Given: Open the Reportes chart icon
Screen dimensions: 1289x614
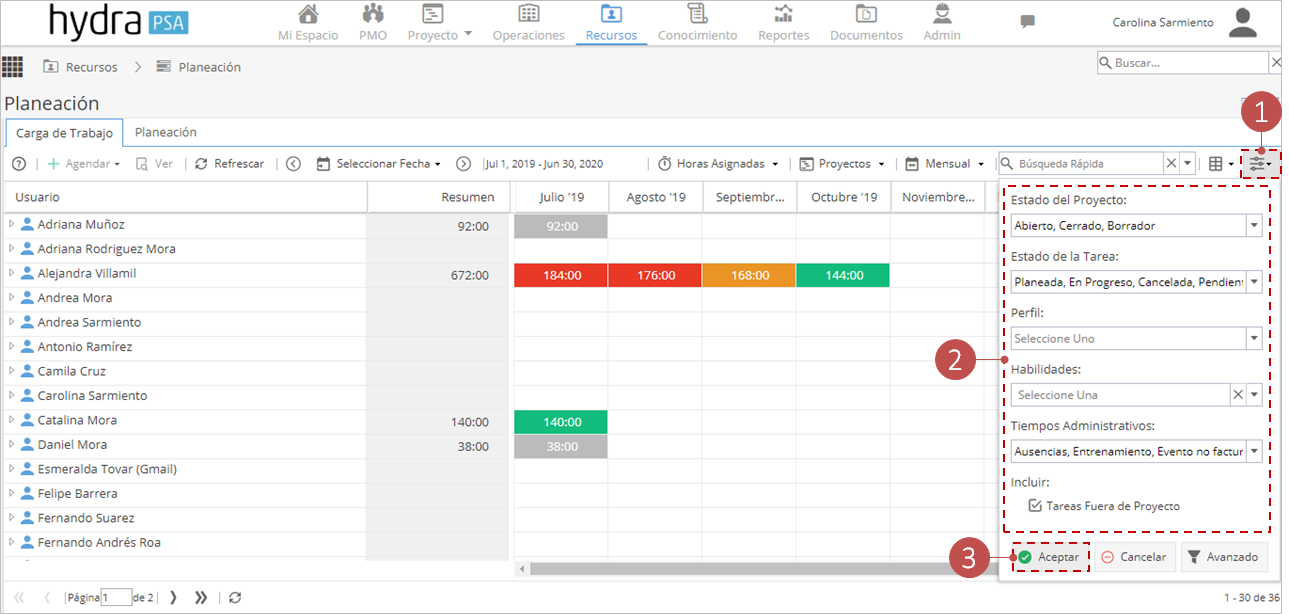Looking at the screenshot, I should pos(784,14).
